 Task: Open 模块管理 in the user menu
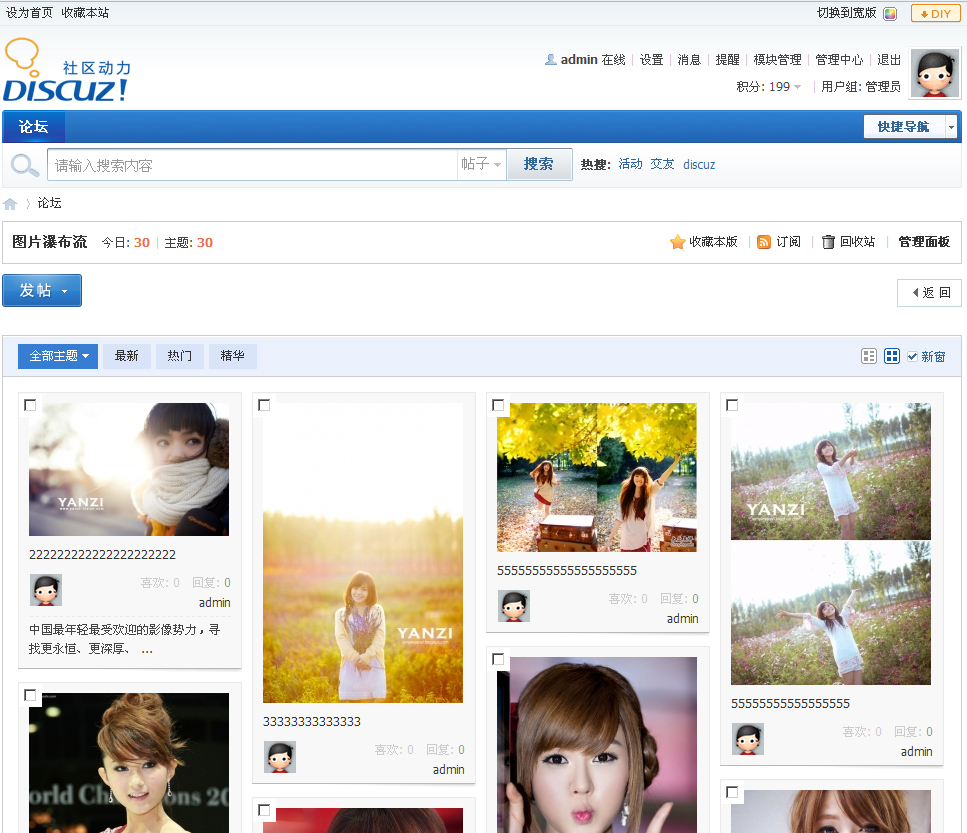[x=777, y=60]
